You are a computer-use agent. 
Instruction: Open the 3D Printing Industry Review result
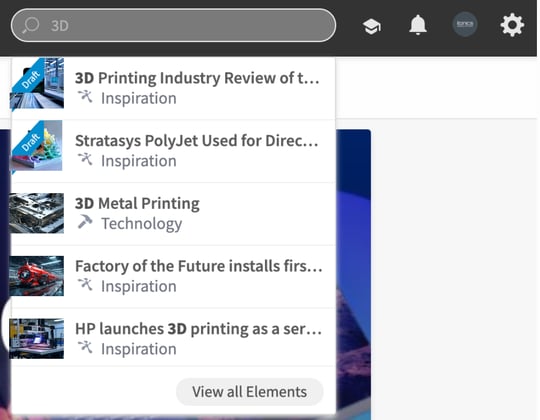(174, 88)
